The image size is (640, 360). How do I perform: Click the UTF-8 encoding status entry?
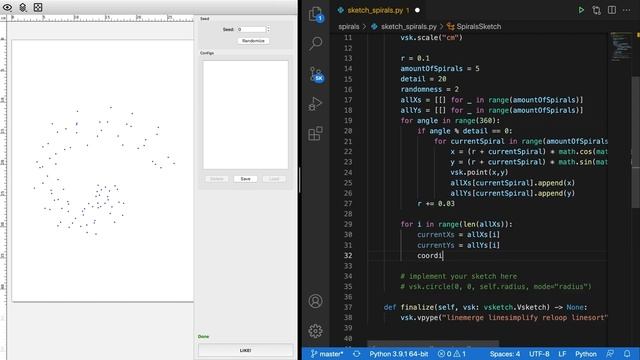coord(539,354)
